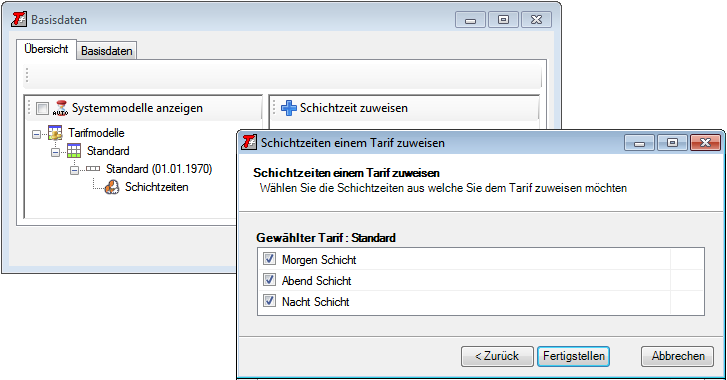The width and height of the screenshot is (727, 380).
Task: Click the Basisdaten window app icon
Action: coord(19,19)
